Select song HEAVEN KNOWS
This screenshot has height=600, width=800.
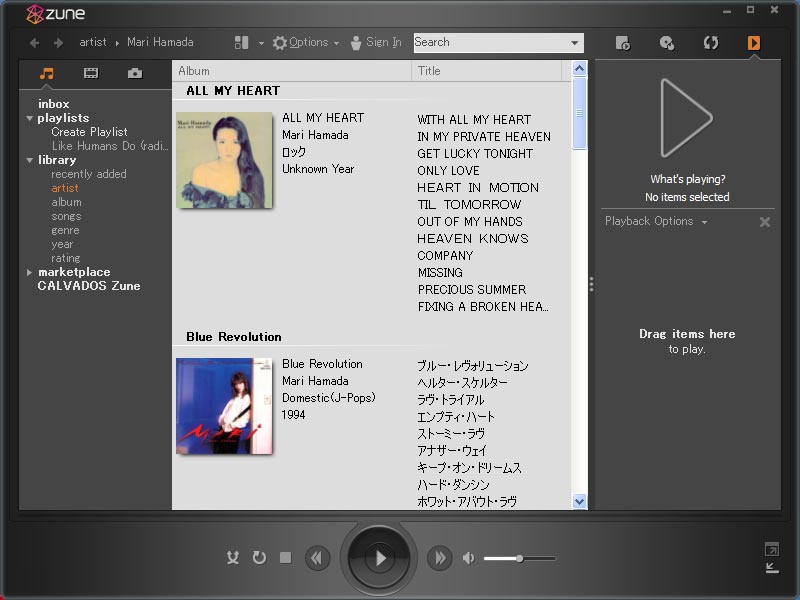(x=472, y=239)
